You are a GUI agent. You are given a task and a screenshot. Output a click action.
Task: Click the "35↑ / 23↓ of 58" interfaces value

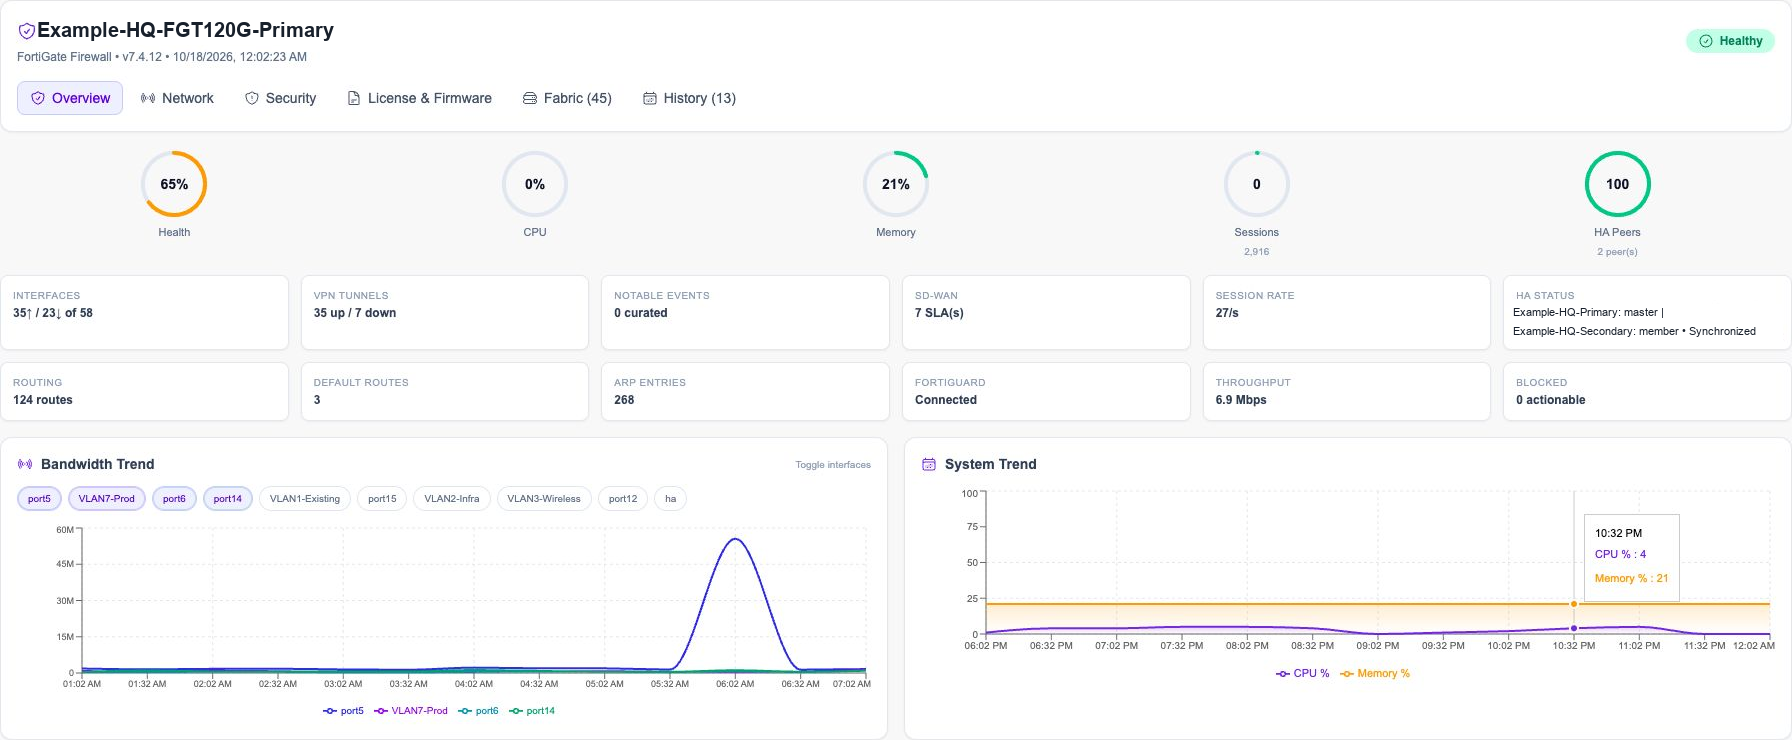(53, 313)
